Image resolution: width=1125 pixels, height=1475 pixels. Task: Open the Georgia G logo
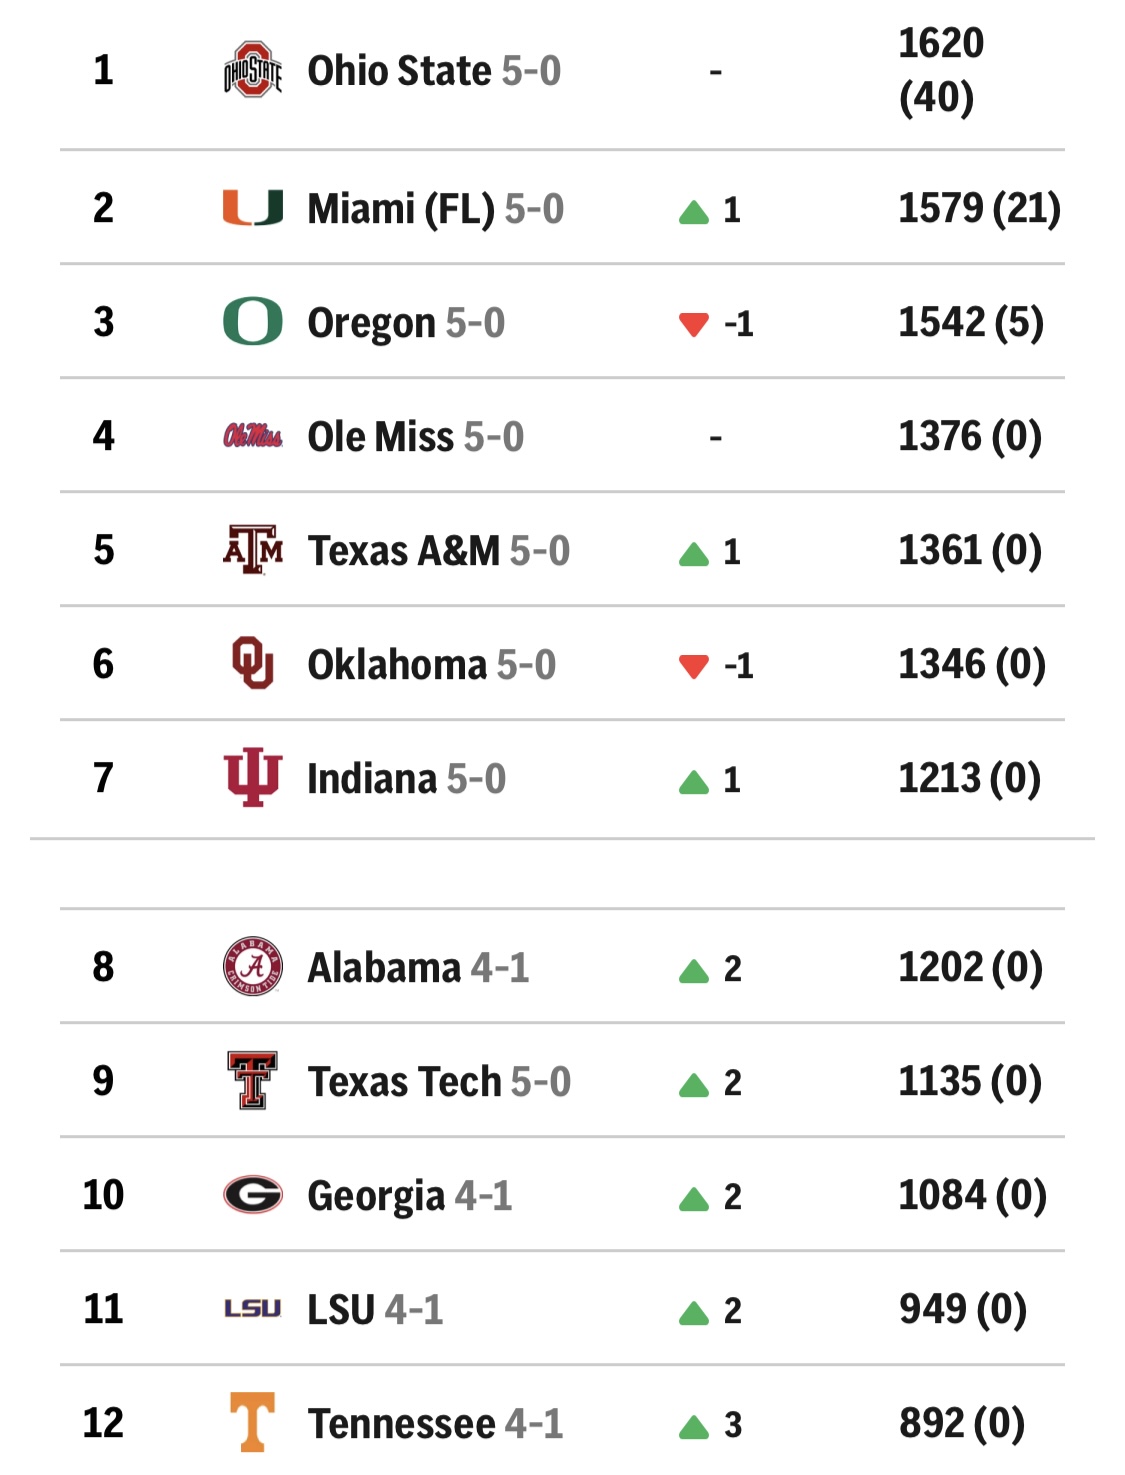click(253, 1195)
